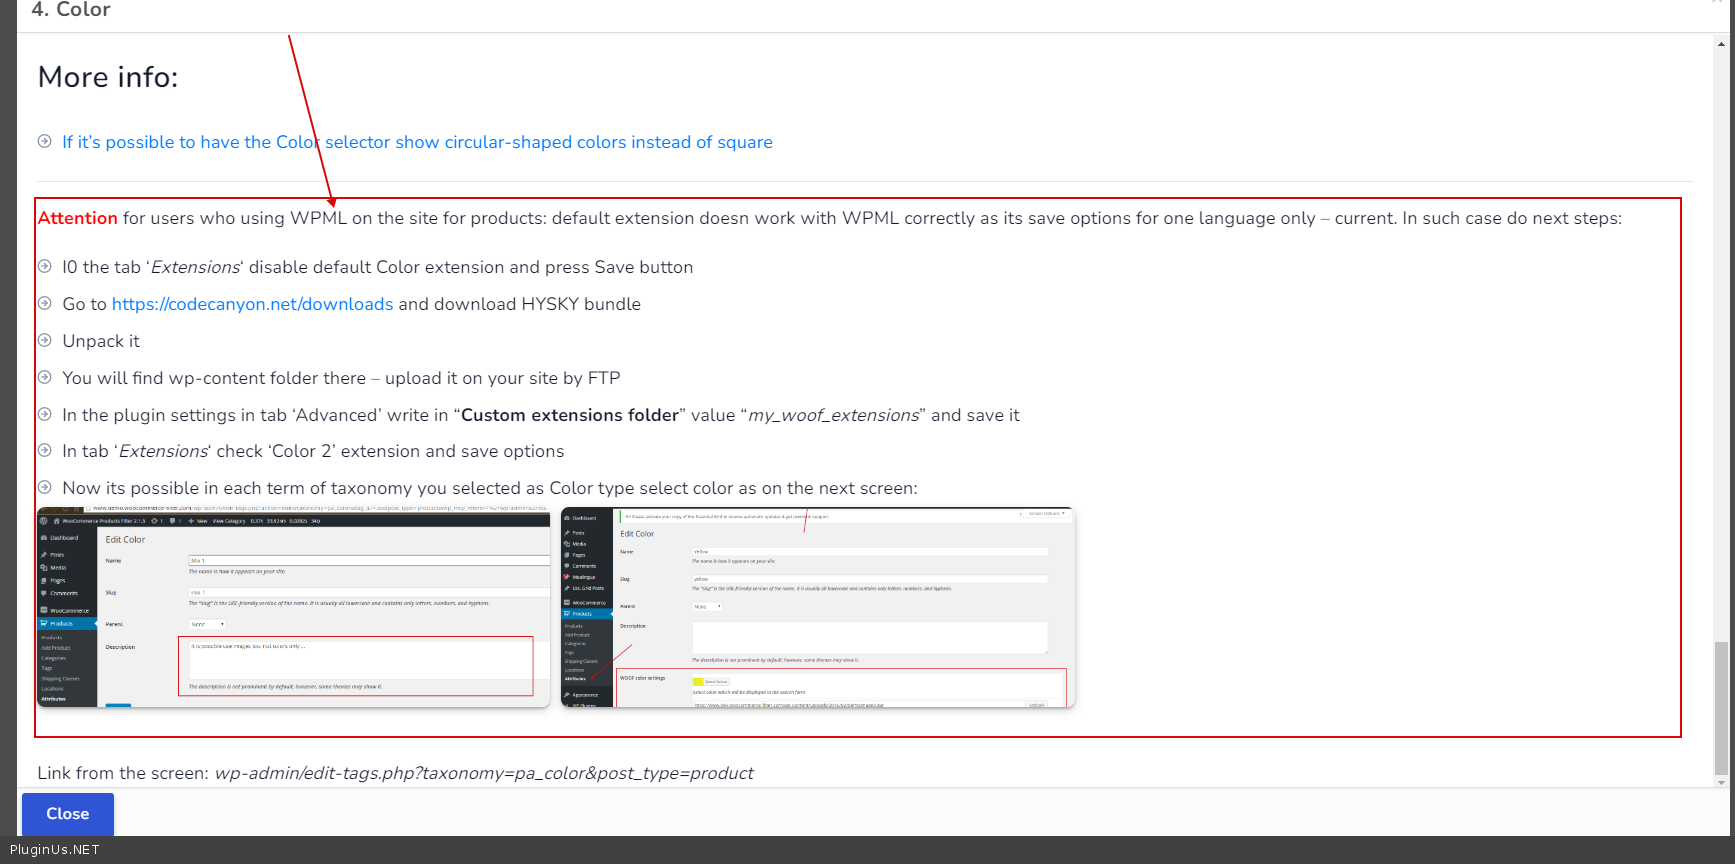Click the scrollbar down arrow
Image resolution: width=1735 pixels, height=864 pixels.
(x=1720, y=782)
